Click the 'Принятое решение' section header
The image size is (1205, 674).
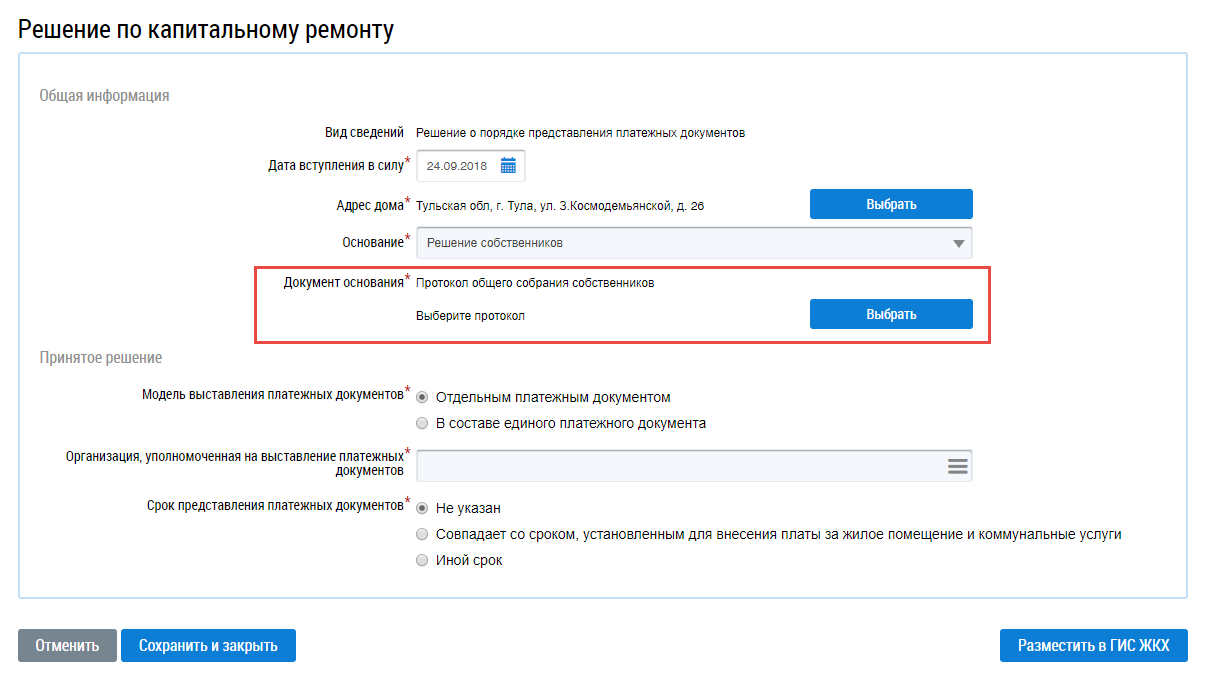coord(100,357)
